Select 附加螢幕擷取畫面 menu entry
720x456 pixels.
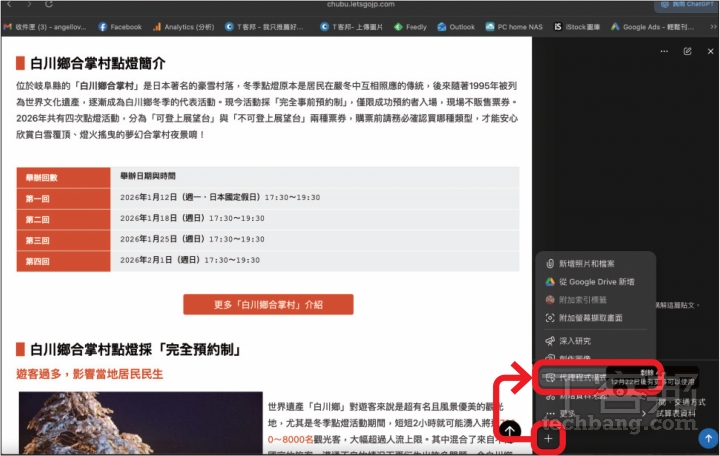coord(595,318)
